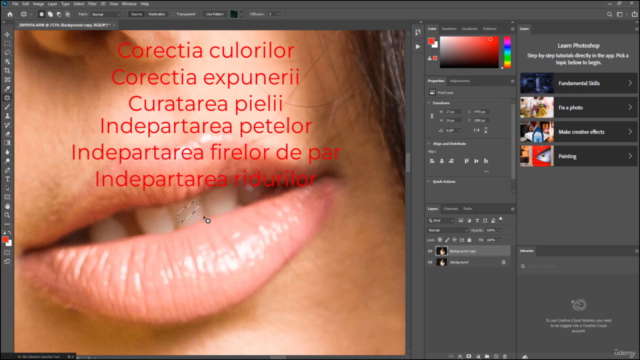Screen dimensions: 640x360
Task: Select the Brush tool
Action: pos(7,107)
